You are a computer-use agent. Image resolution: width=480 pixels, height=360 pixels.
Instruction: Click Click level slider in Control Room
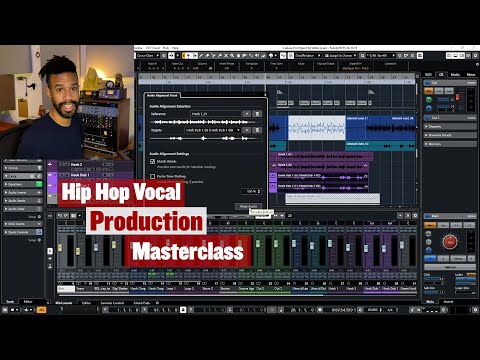(433, 279)
